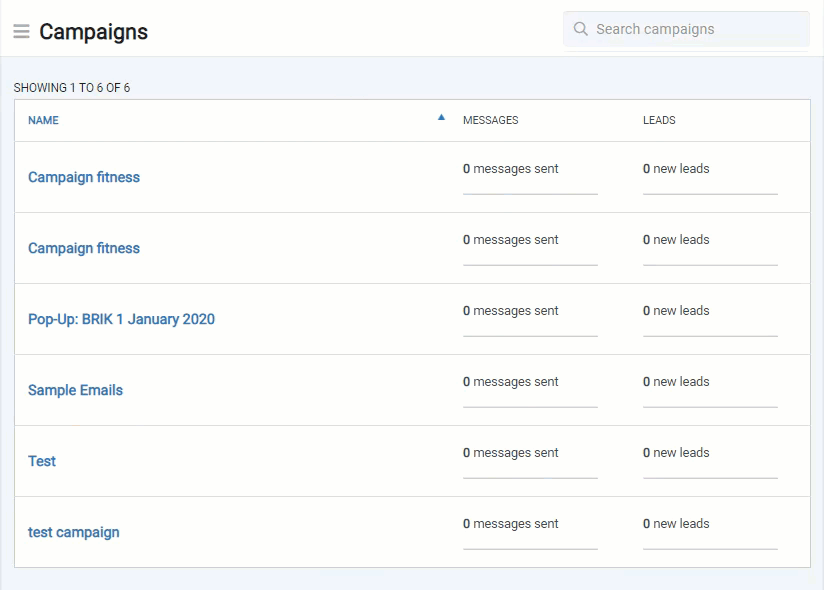Click 0 messages sent for Pop-Up campaign

(x=510, y=310)
